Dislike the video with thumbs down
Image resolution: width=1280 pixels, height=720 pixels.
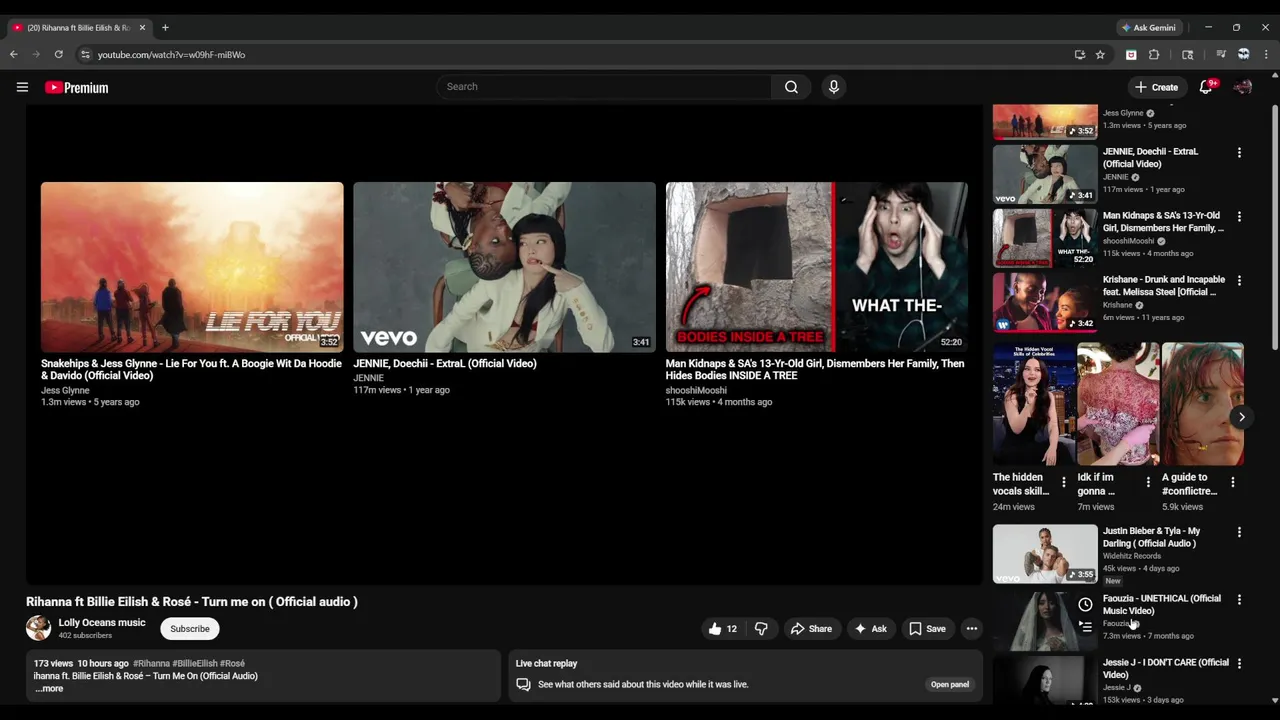click(761, 629)
